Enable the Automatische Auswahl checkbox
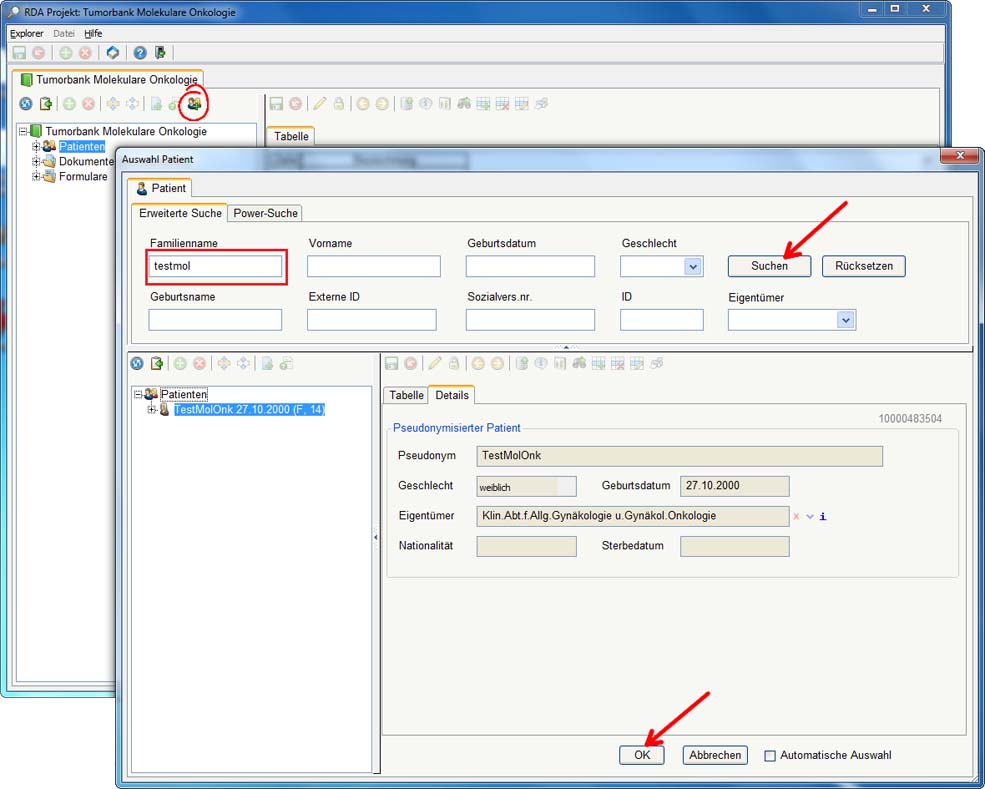This screenshot has width=985, height=789. [769, 756]
